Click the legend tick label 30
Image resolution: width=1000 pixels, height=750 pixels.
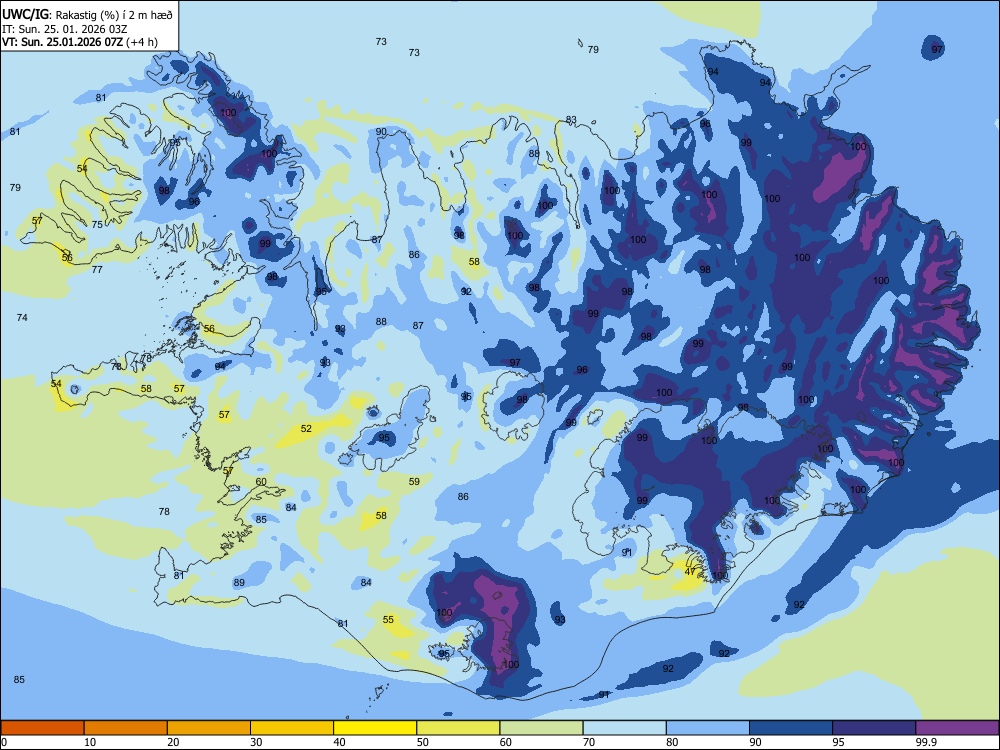[x=256, y=742]
